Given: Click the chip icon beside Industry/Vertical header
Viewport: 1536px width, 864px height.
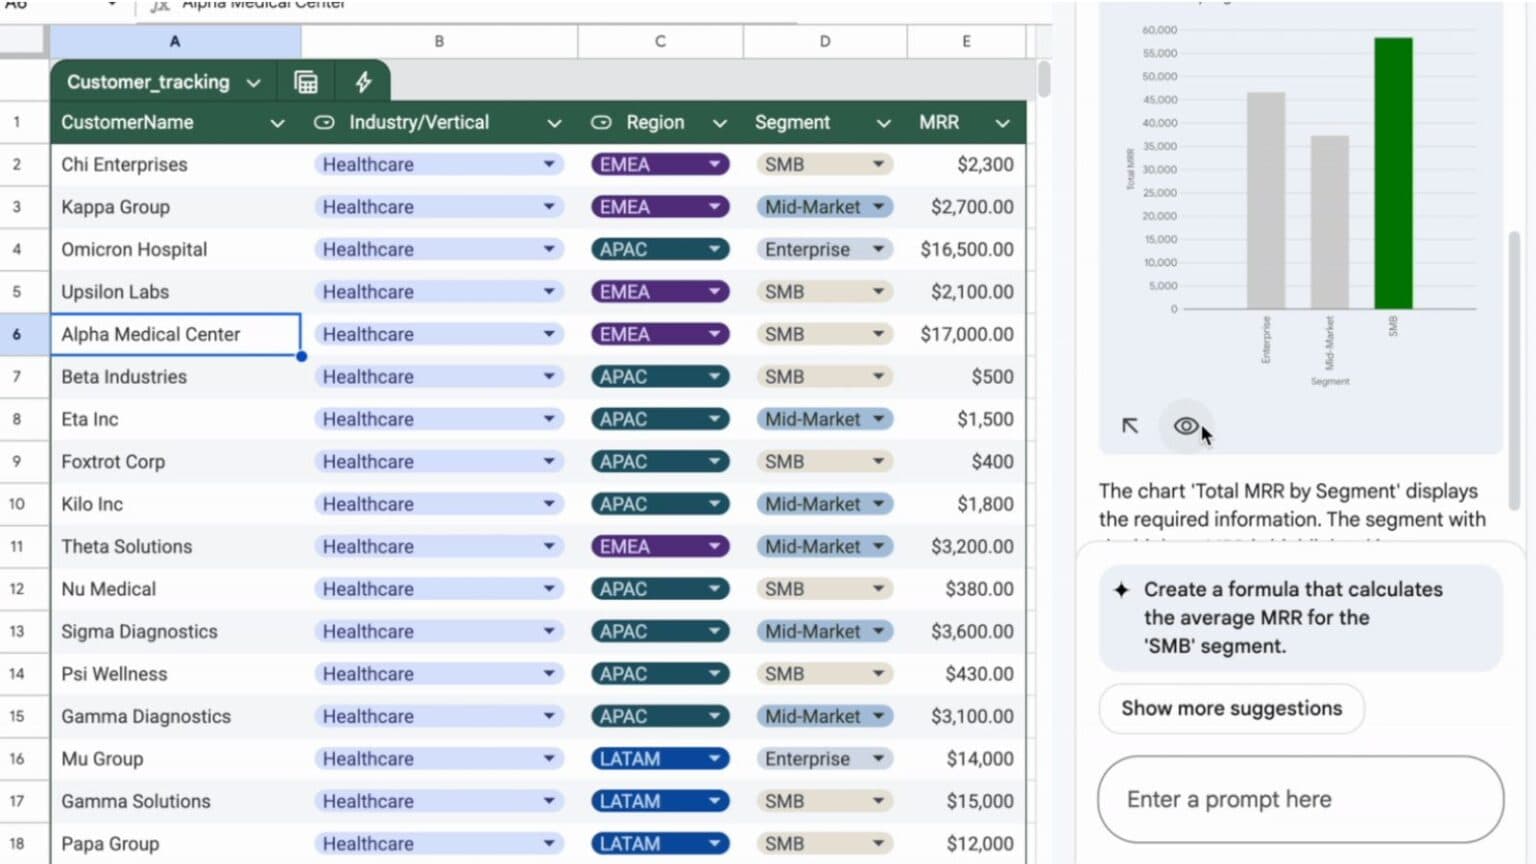Looking at the screenshot, I should (x=323, y=122).
